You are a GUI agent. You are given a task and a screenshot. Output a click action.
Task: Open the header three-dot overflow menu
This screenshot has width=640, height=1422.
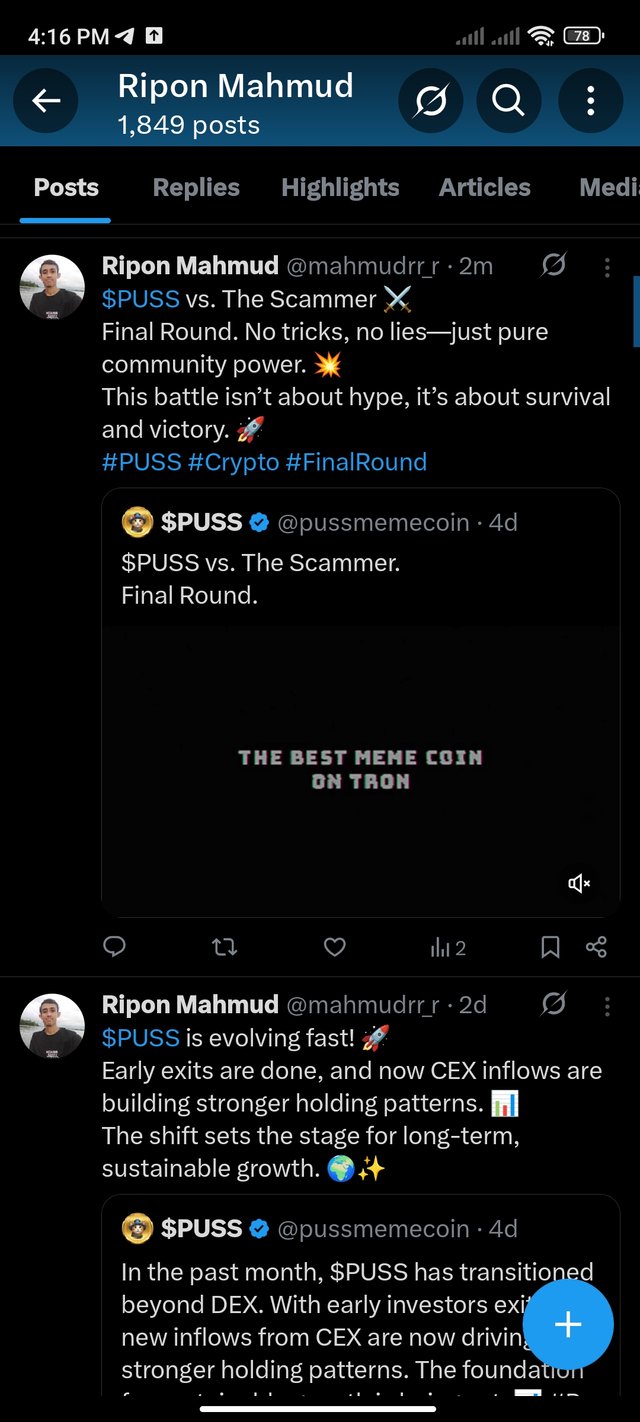(590, 100)
